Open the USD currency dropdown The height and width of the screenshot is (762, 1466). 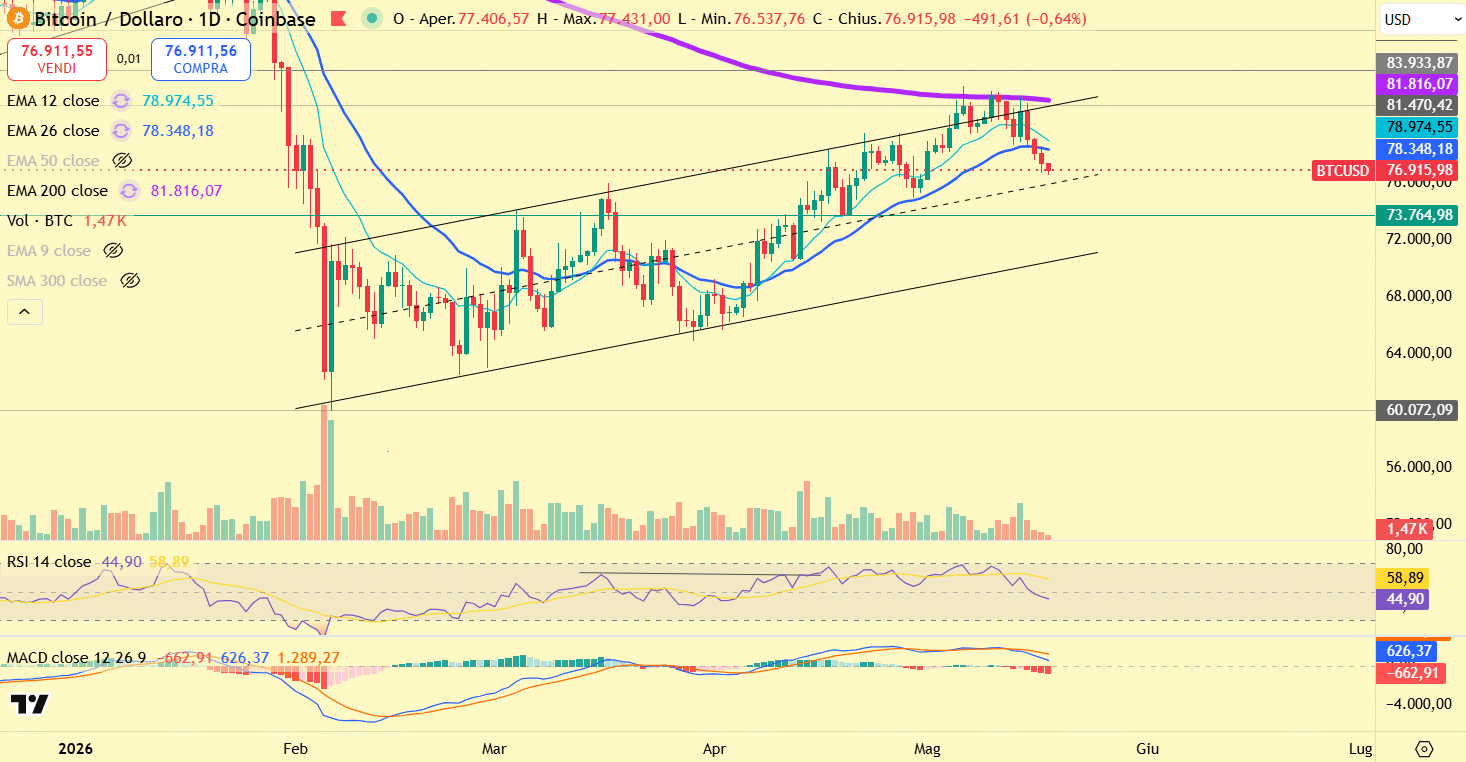tap(1422, 19)
